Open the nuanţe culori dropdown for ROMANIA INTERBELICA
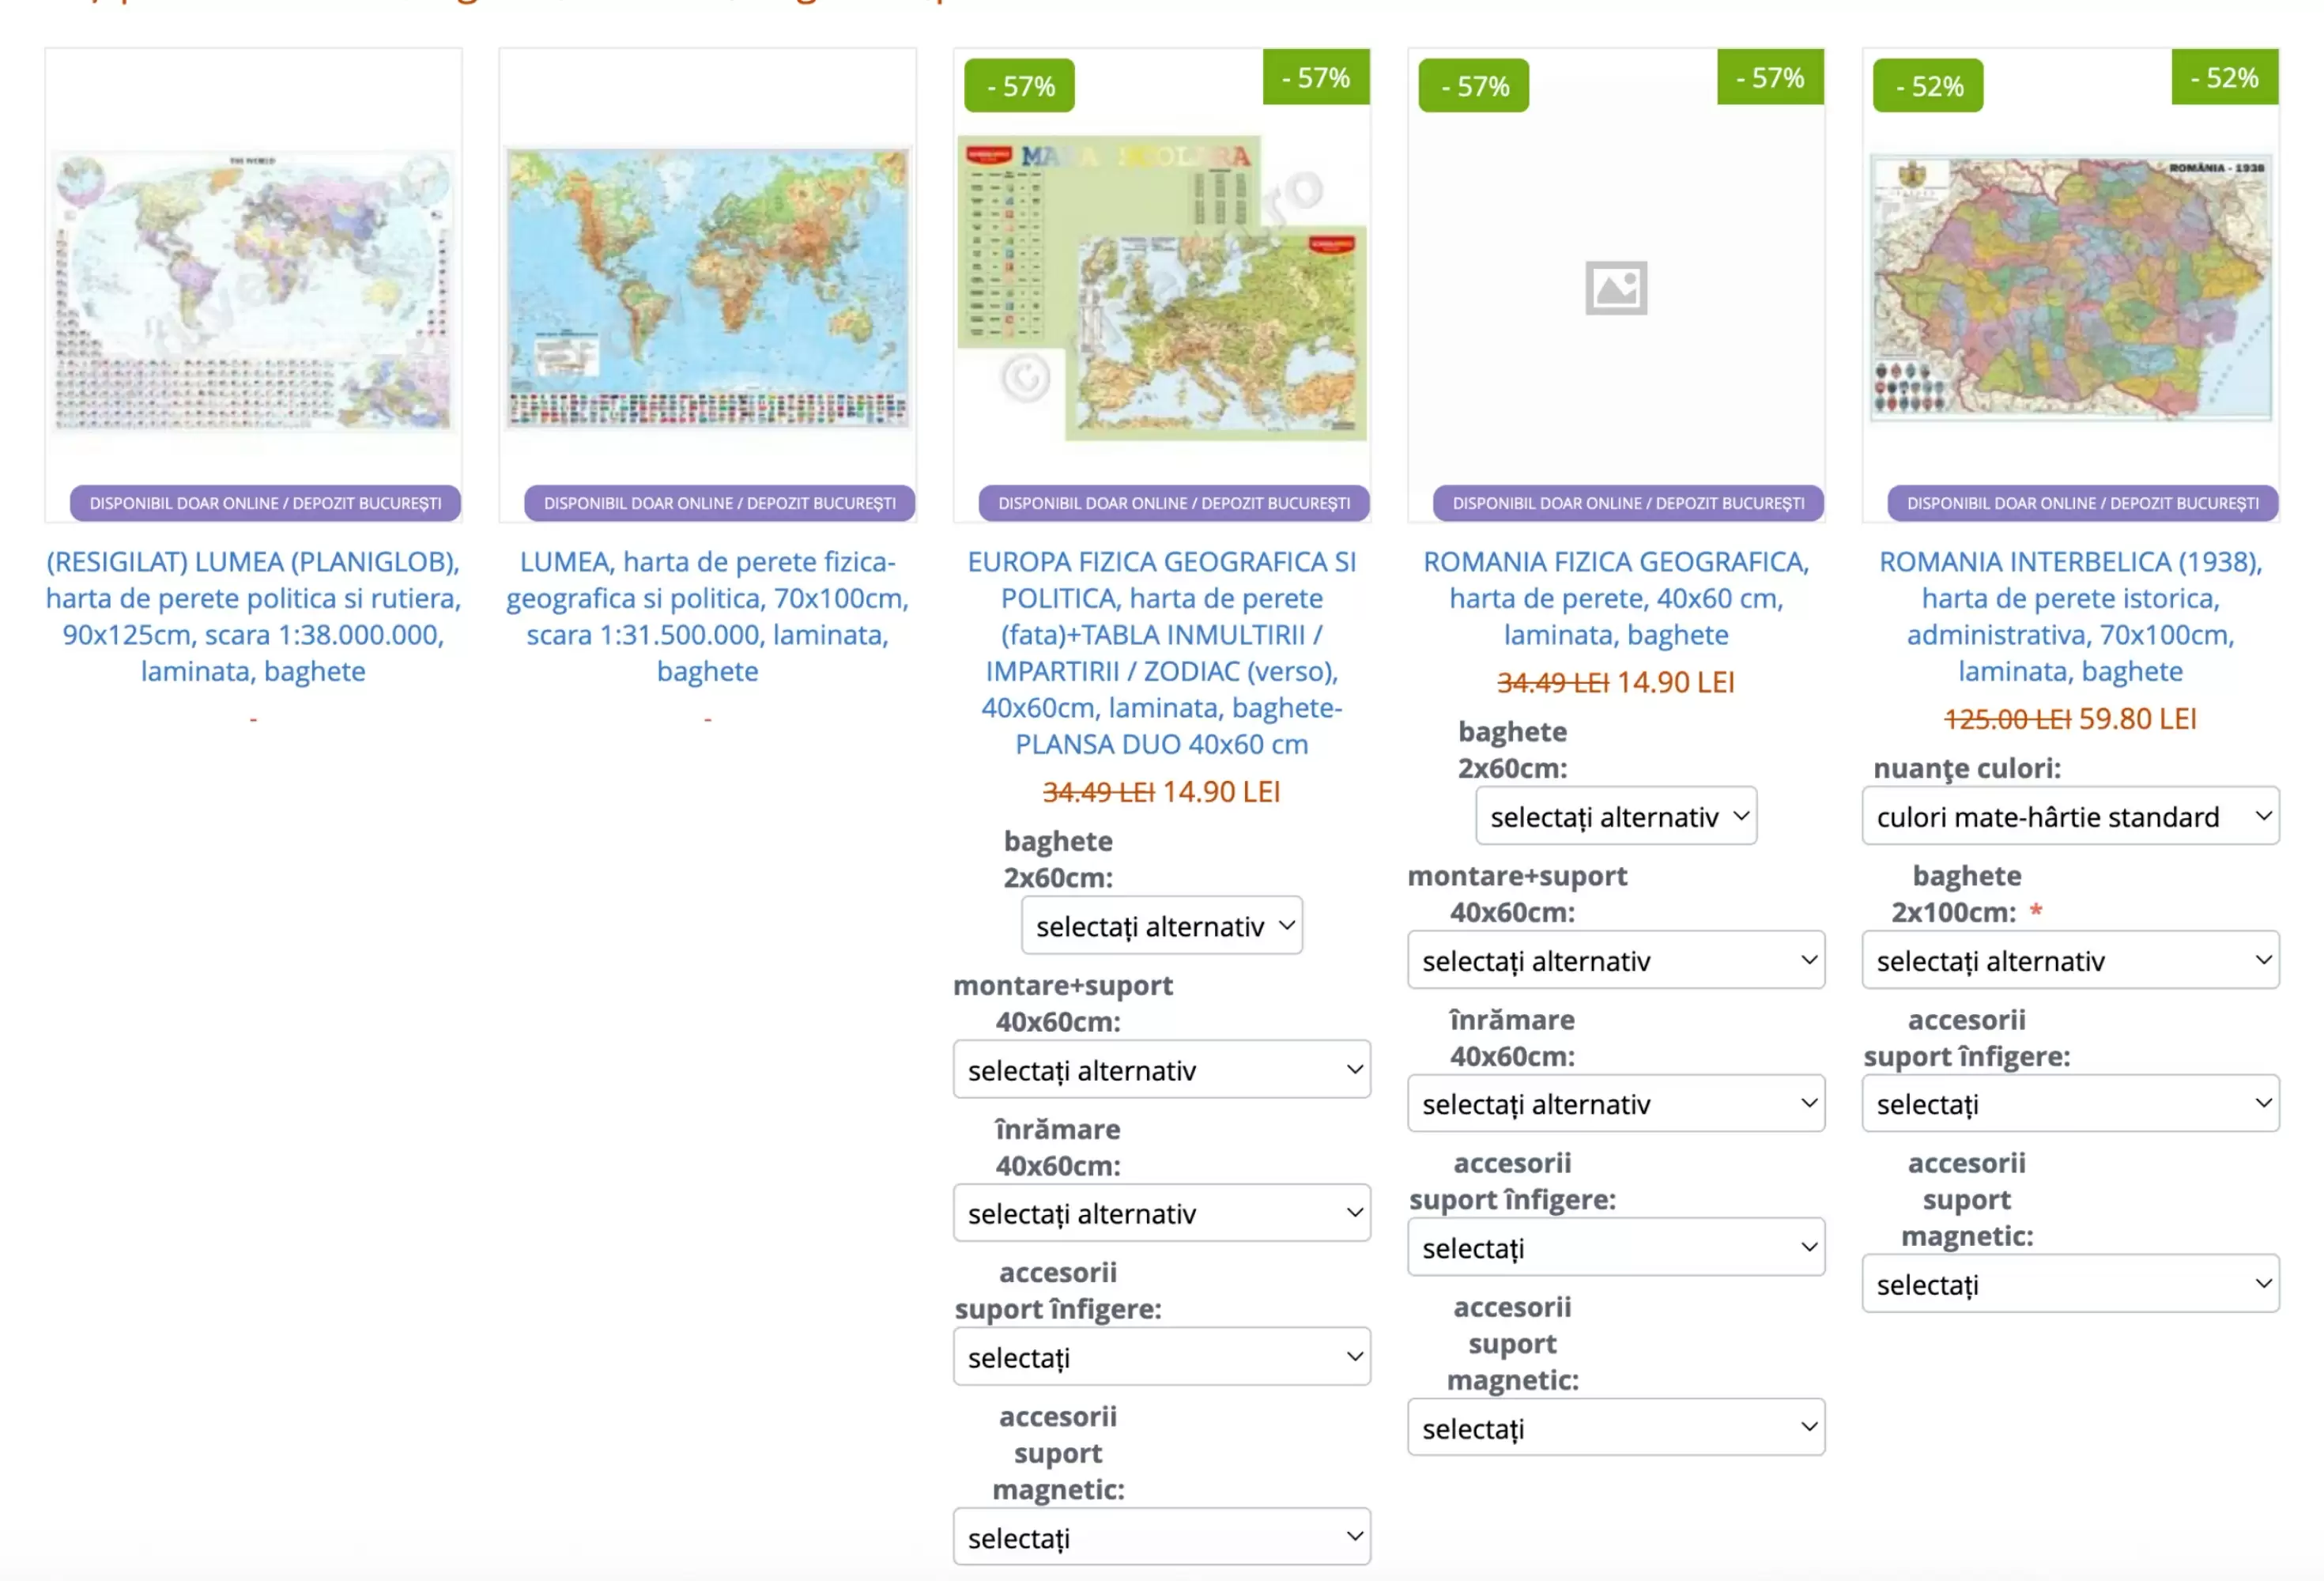 [2070, 816]
